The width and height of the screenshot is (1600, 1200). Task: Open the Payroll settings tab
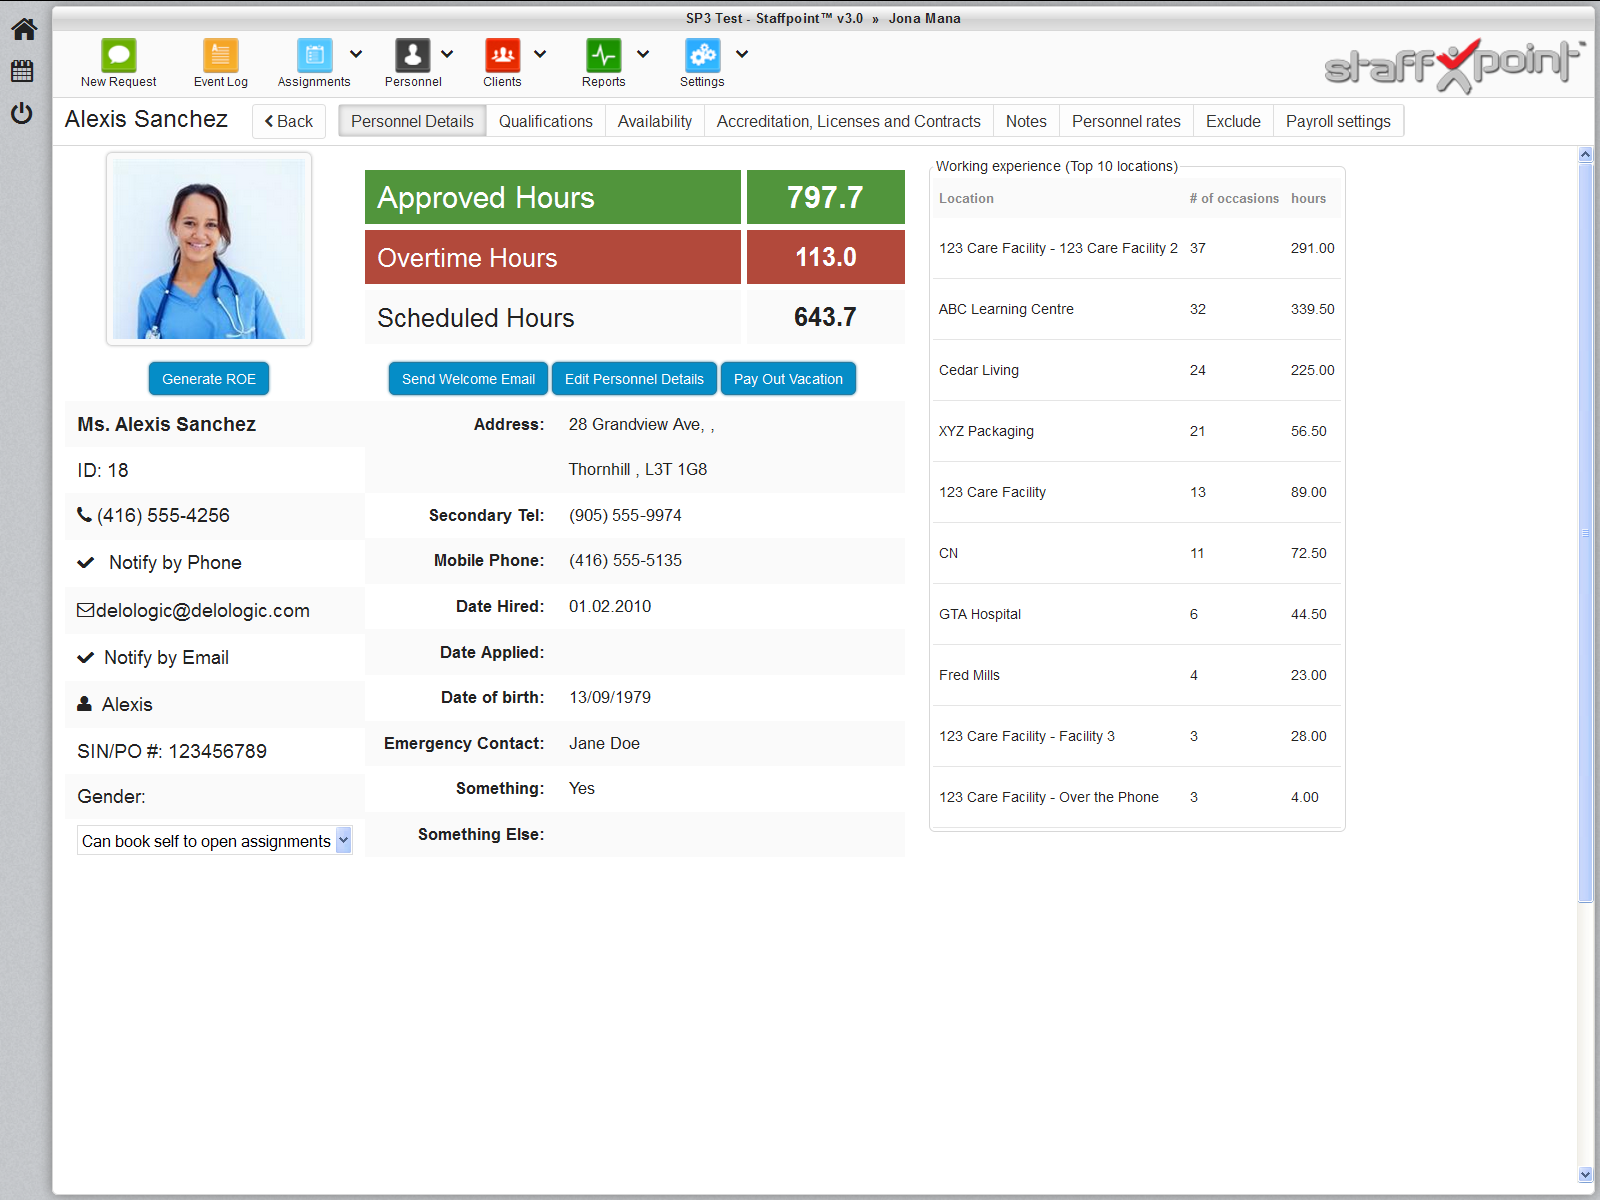pos(1338,121)
